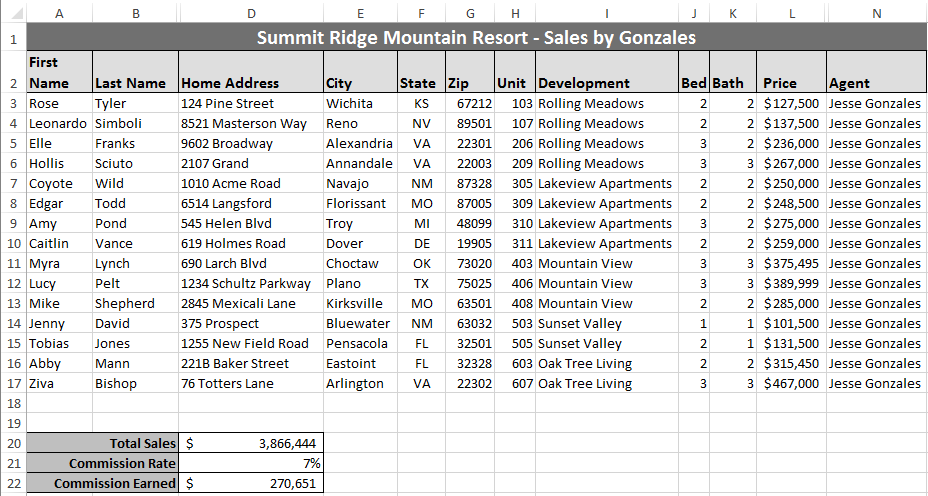Select the Development header cell
Screen dimensions: 928x496
(607, 72)
